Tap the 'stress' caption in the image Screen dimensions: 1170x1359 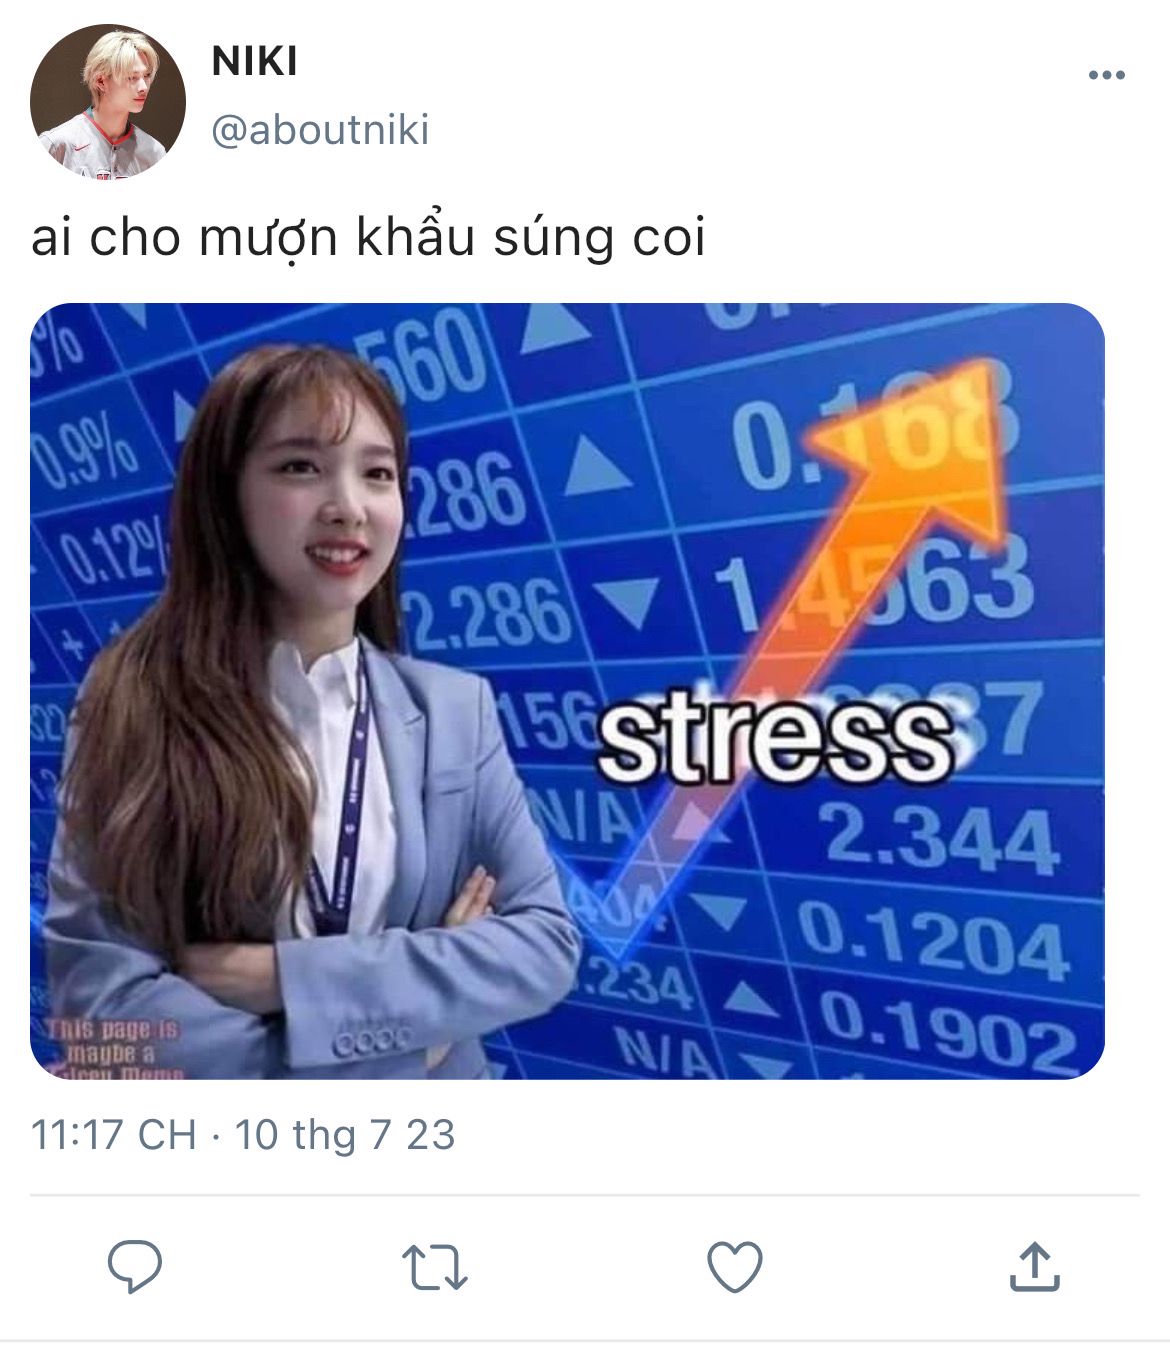point(775,740)
